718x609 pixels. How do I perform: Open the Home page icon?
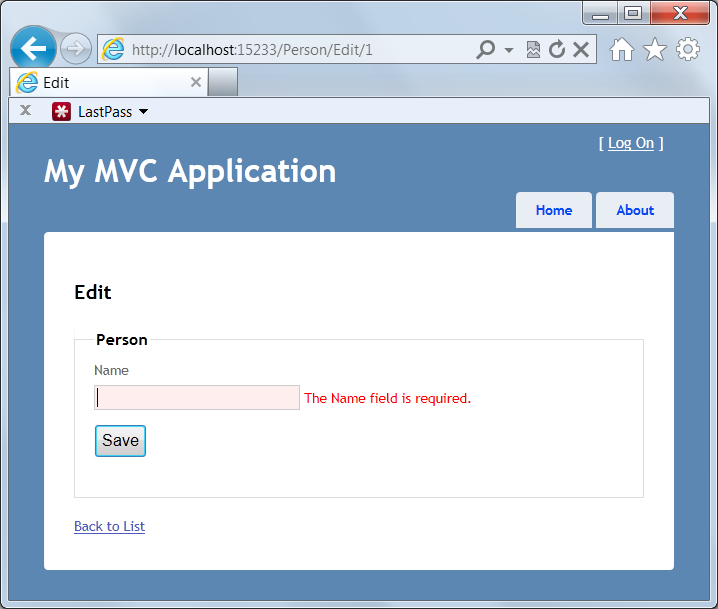[x=622, y=50]
